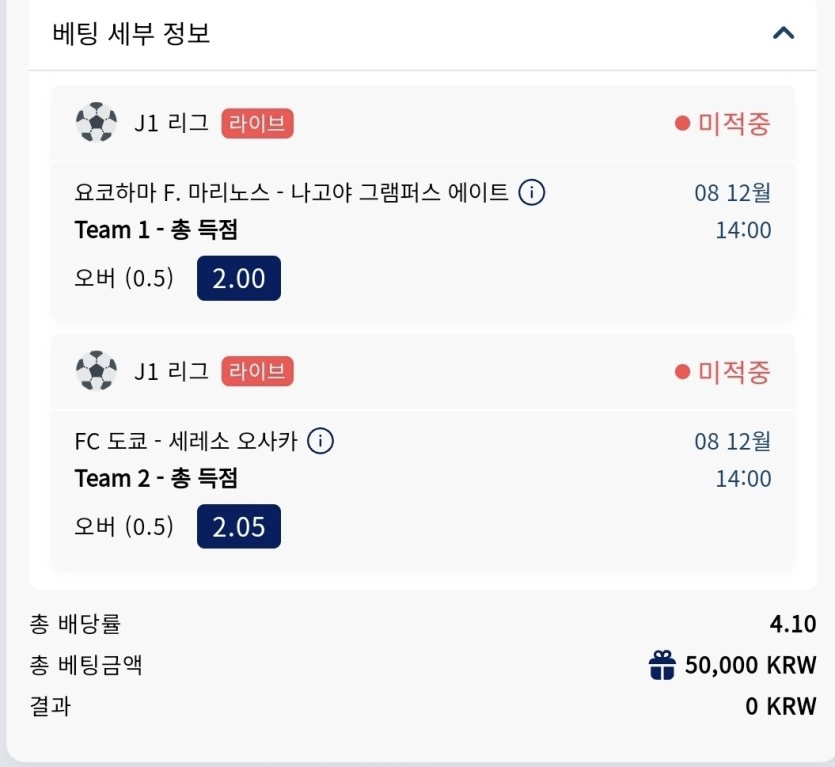835x767 pixels.
Task: Click the 베팅 세부 정보 header title
Action: click(x=131, y=33)
